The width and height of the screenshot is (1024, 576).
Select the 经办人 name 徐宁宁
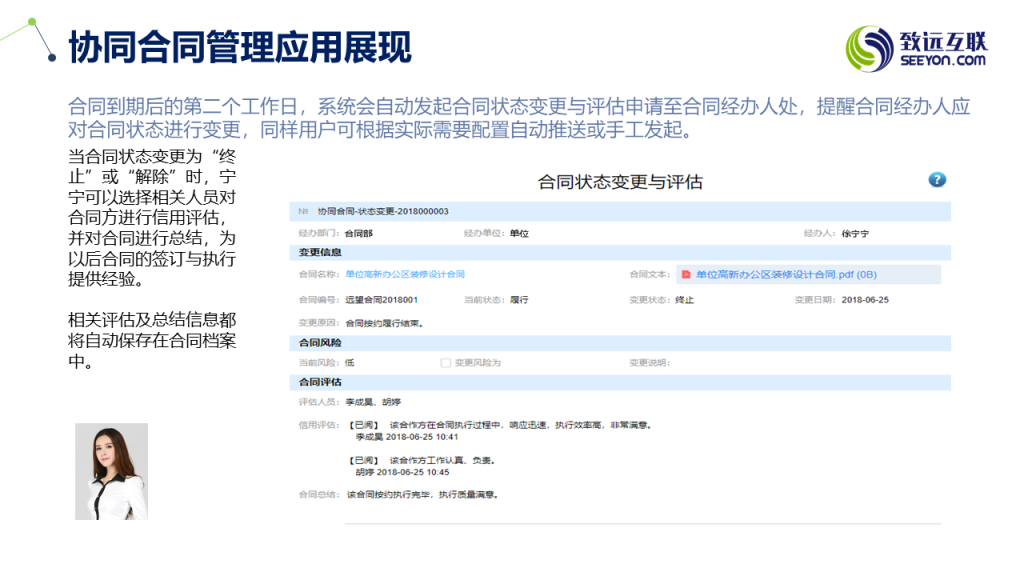pos(855,233)
